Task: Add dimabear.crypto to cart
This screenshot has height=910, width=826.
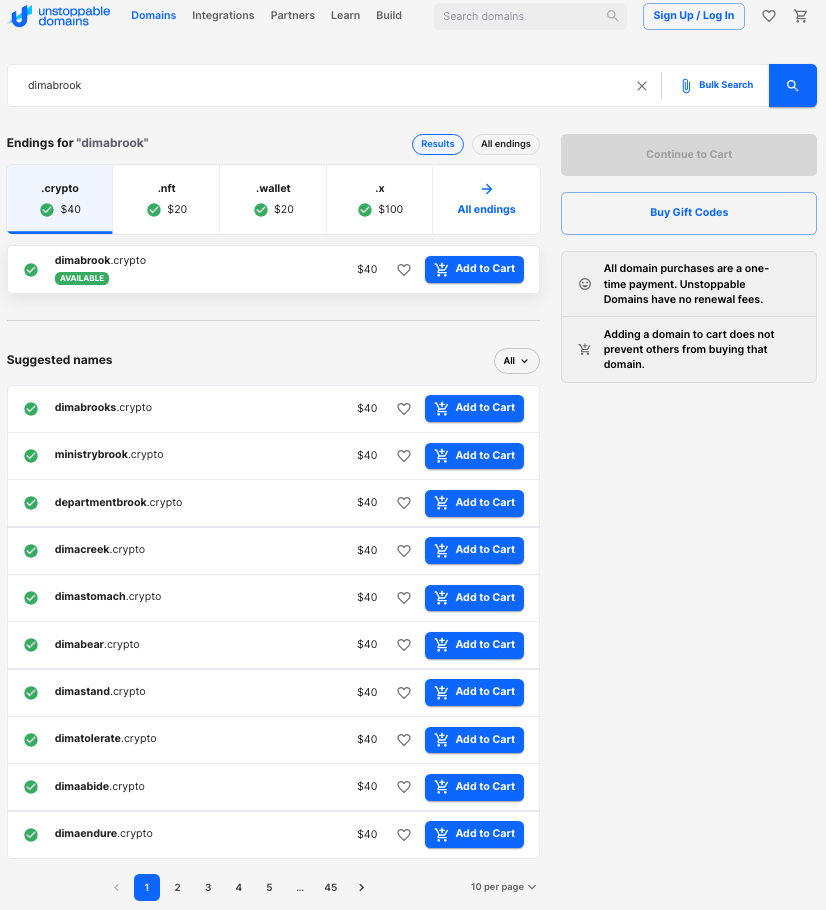Action: (474, 645)
